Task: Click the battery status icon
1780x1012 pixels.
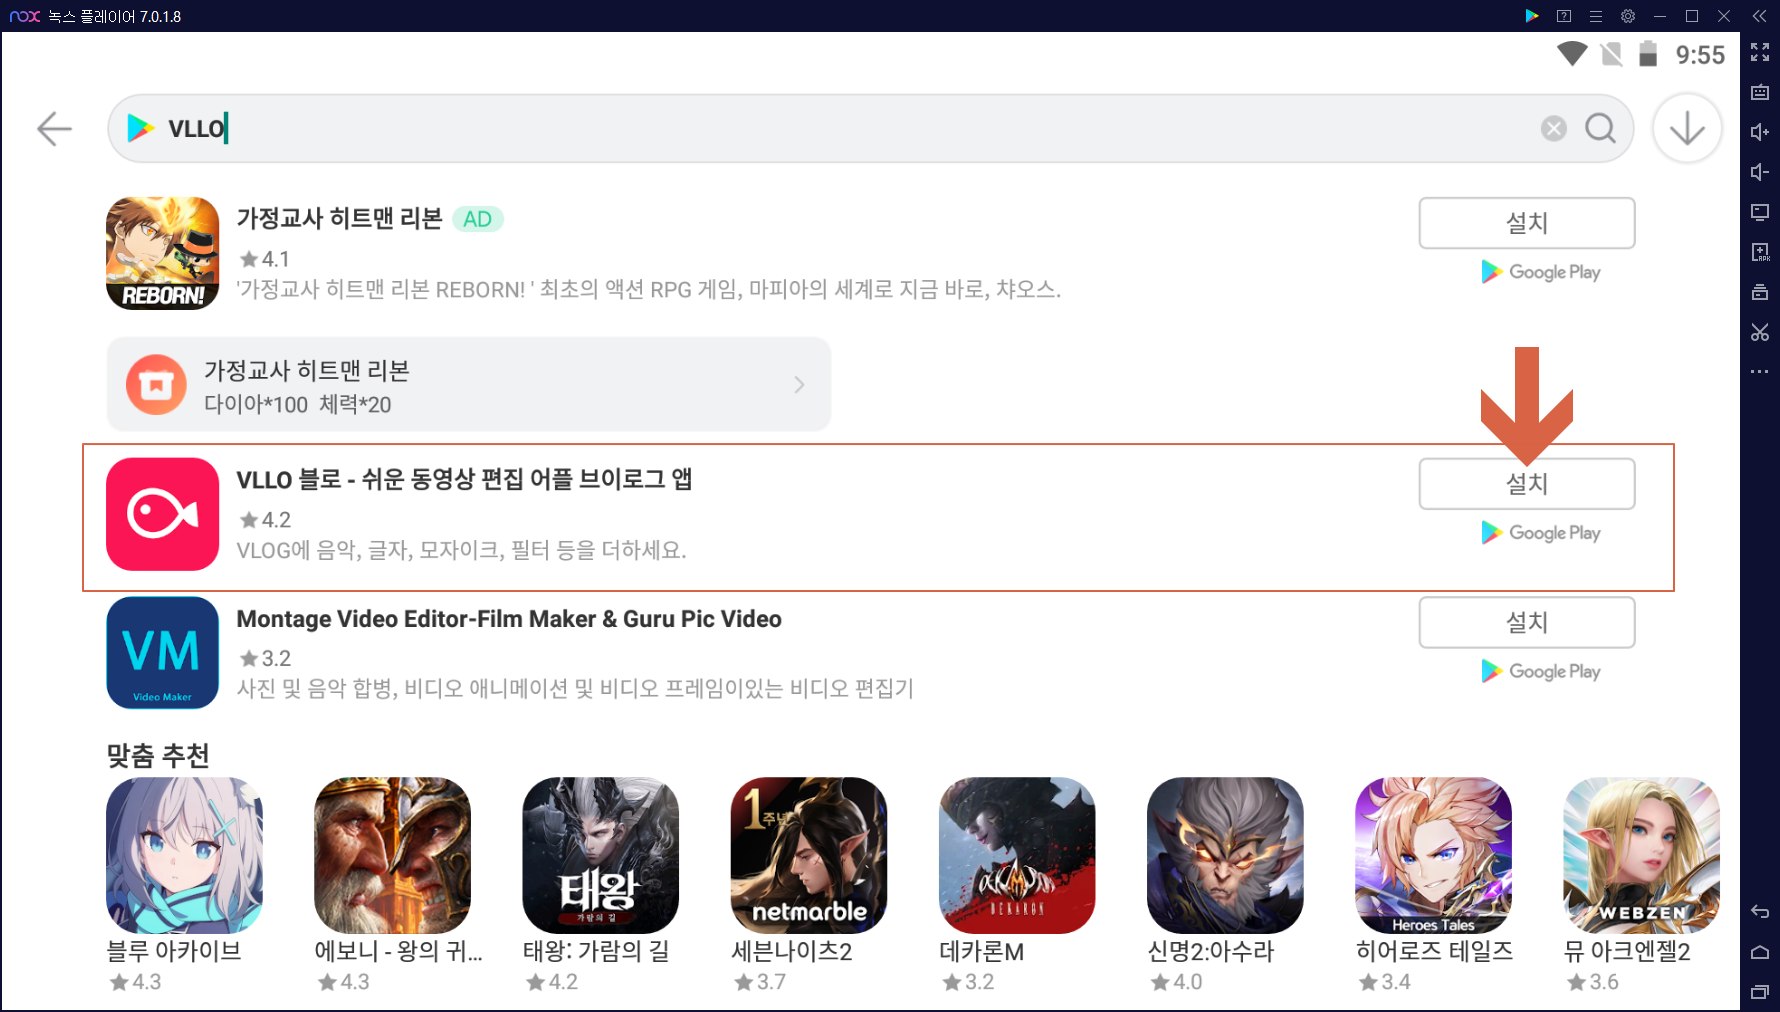Action: pos(1648,54)
